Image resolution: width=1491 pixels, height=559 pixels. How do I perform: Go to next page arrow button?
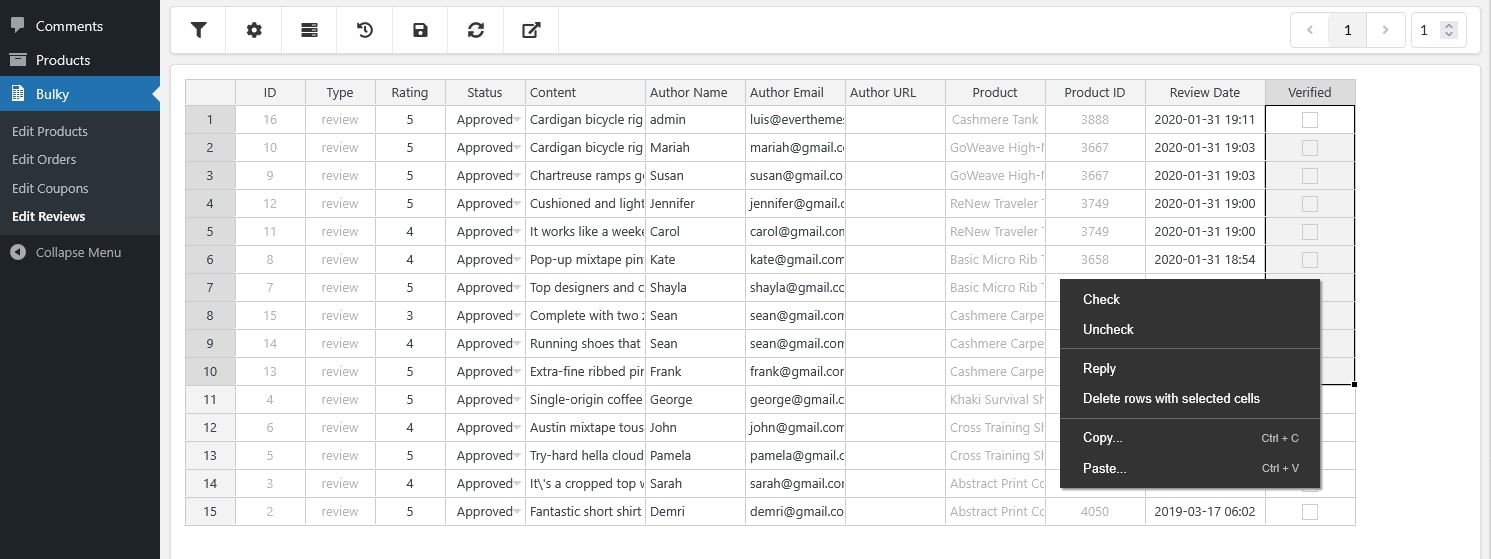point(1385,30)
